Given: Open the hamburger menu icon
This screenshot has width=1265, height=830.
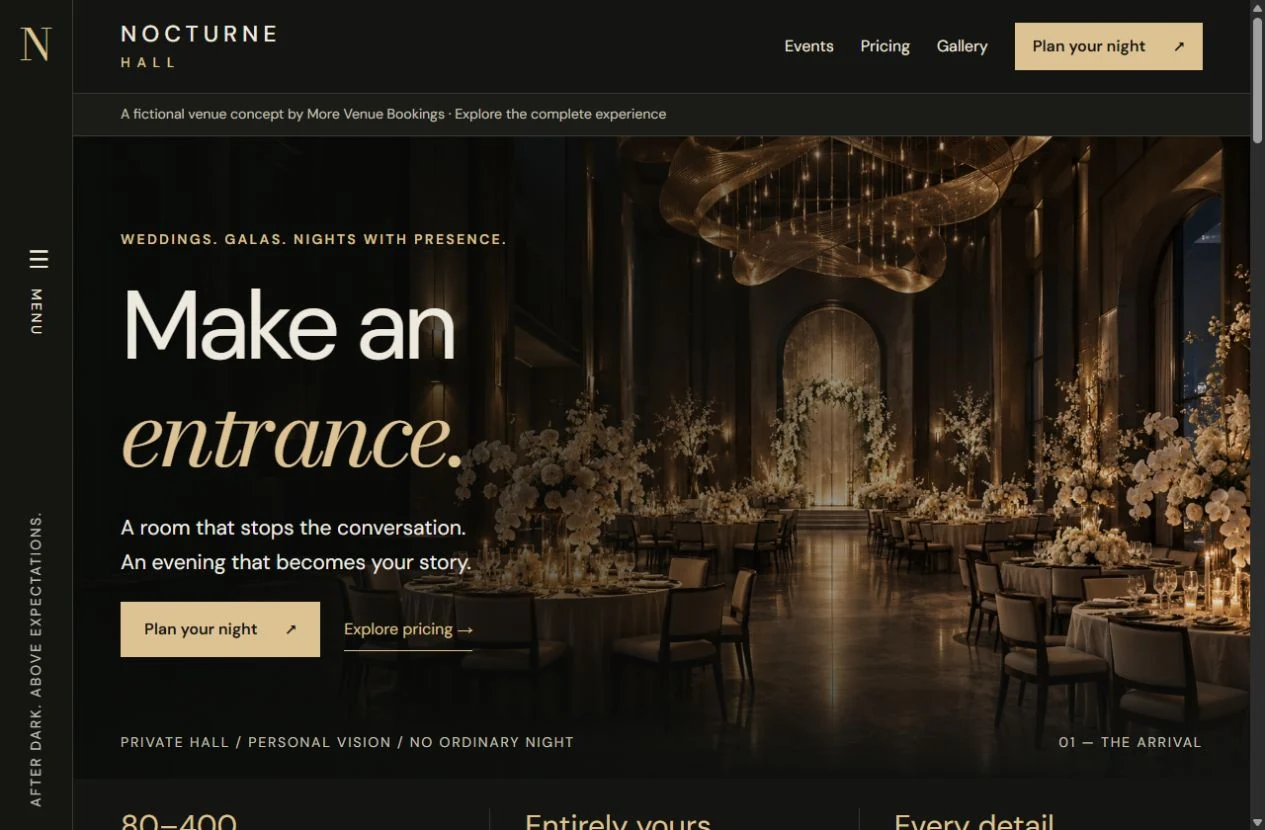Looking at the screenshot, I should click(38, 259).
